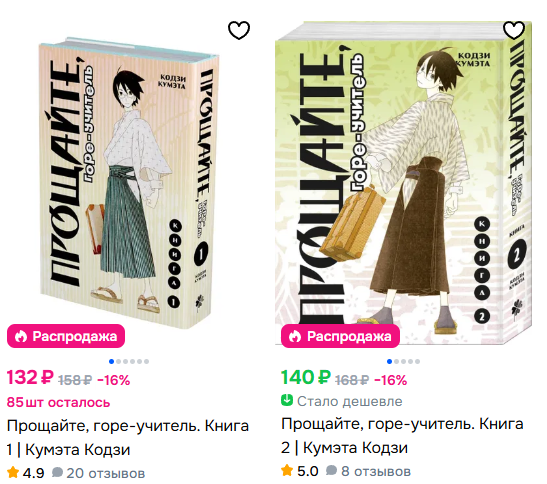Image resolution: width=547 pixels, height=484 pixels.
Task: Select last carousel dot under Book 1
Action: 147,362
